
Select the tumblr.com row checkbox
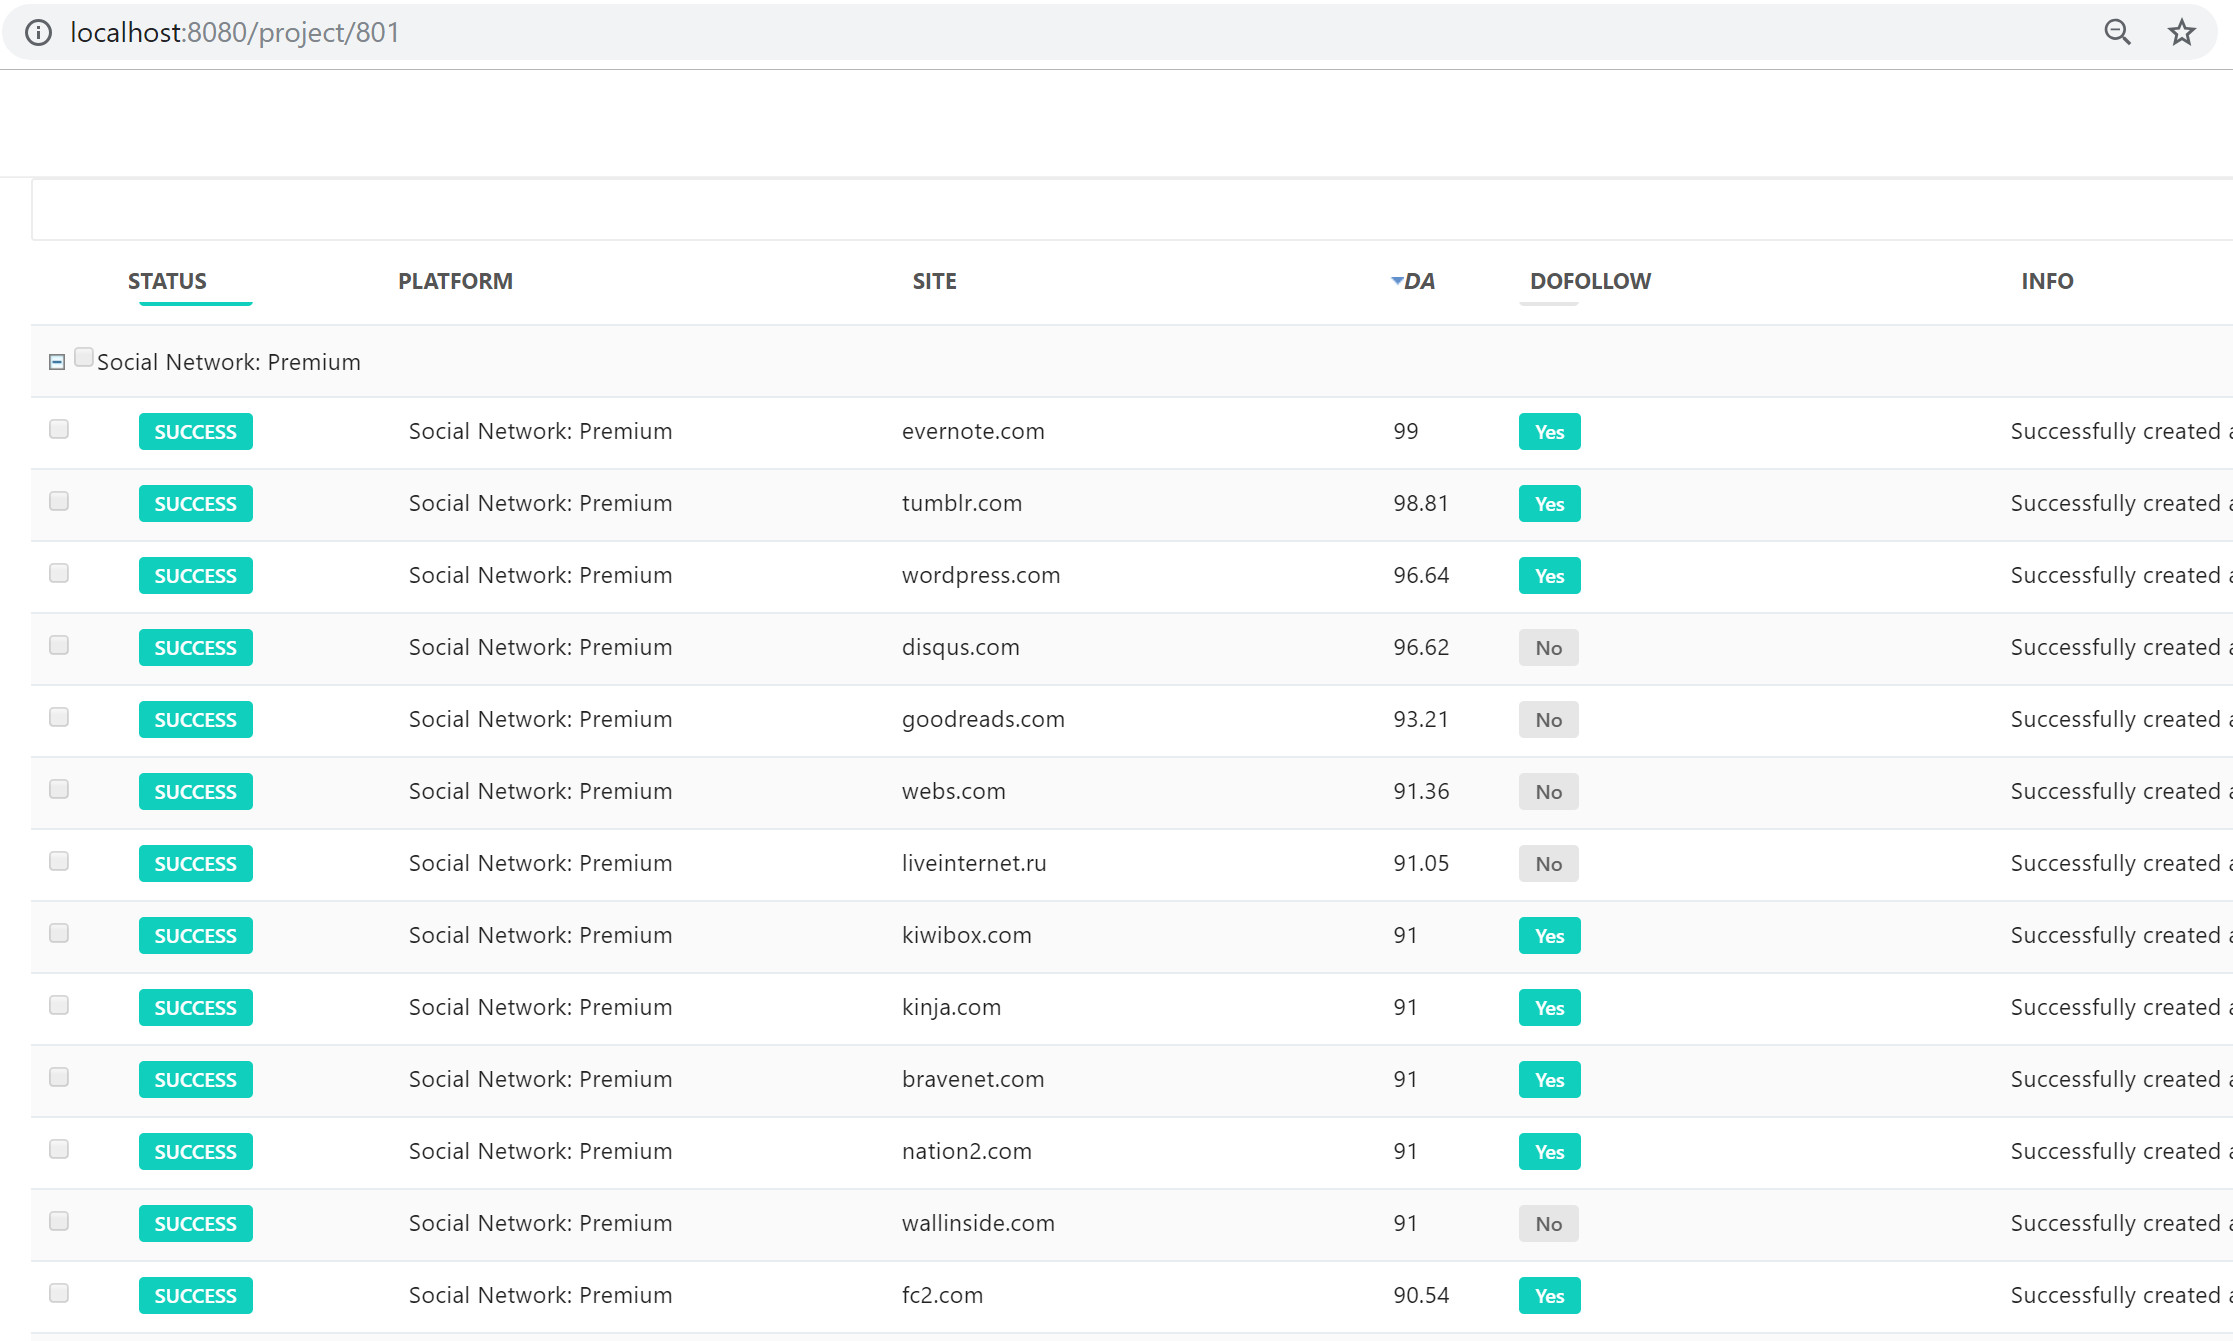pyautogui.click(x=59, y=501)
